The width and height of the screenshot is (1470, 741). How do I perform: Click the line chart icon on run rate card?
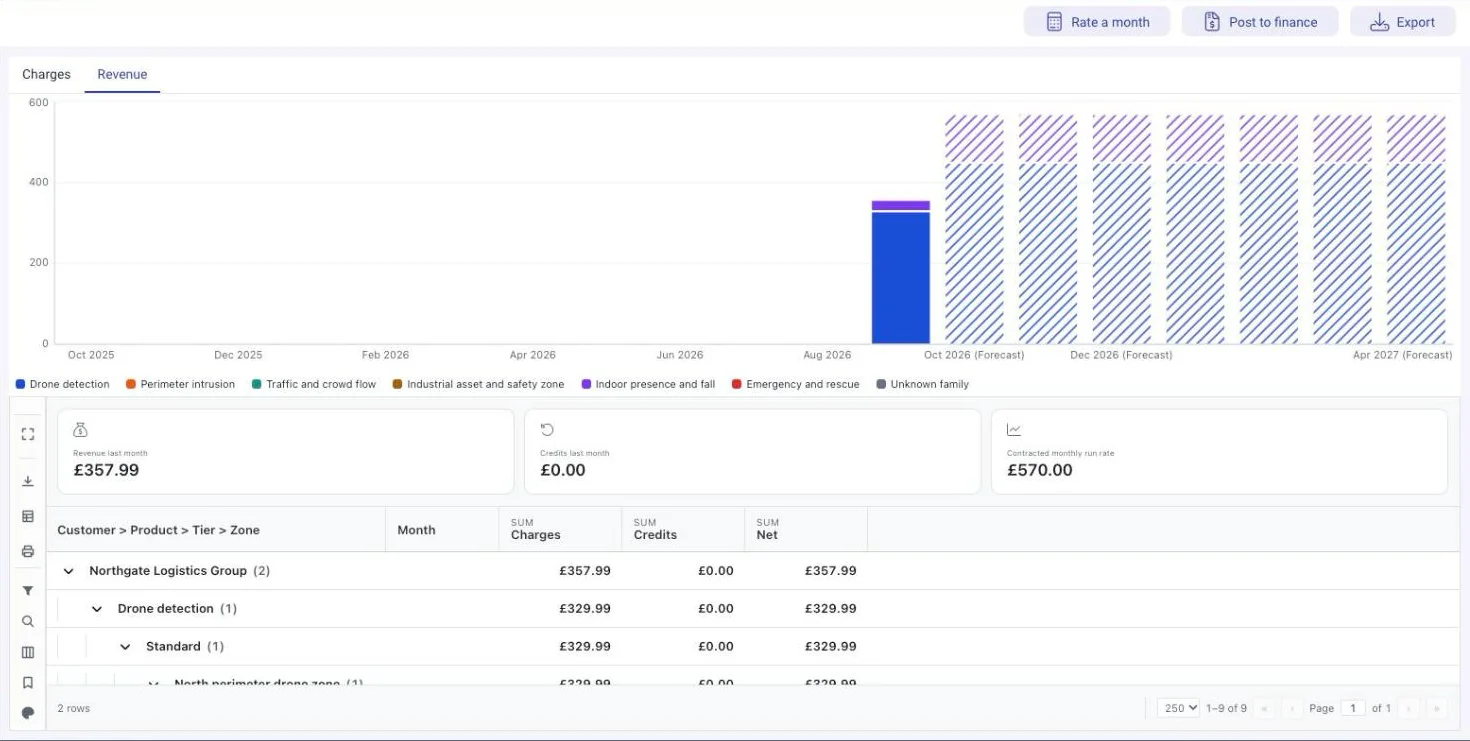click(x=1014, y=430)
